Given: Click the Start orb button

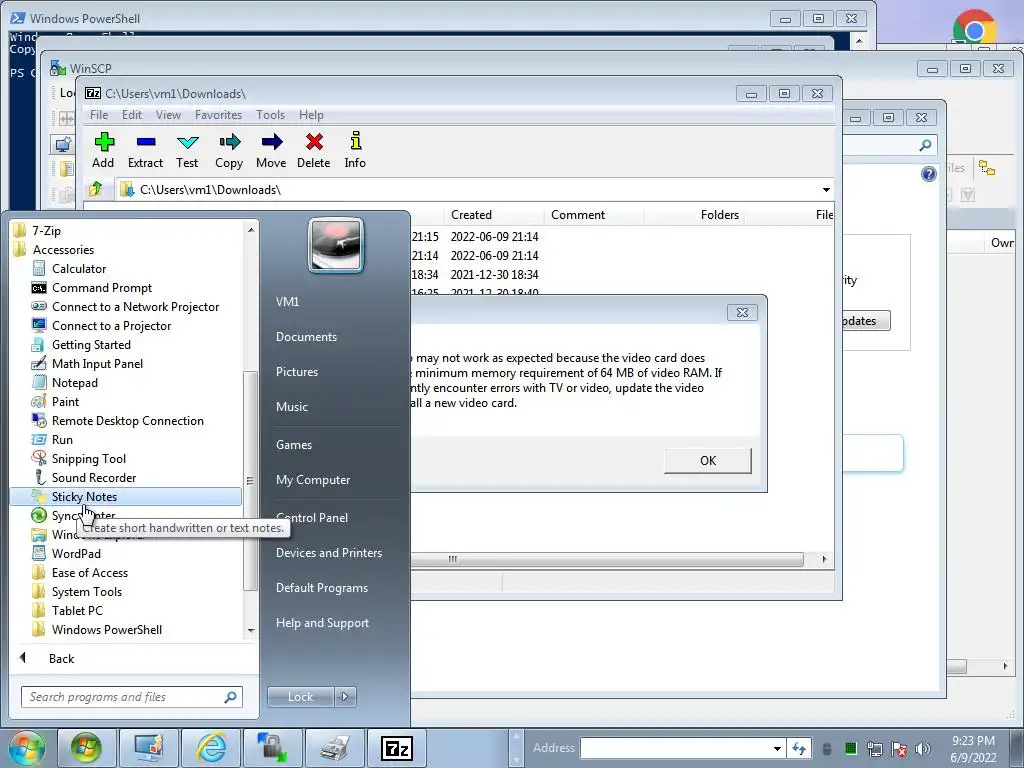Looking at the screenshot, I should coord(26,748).
